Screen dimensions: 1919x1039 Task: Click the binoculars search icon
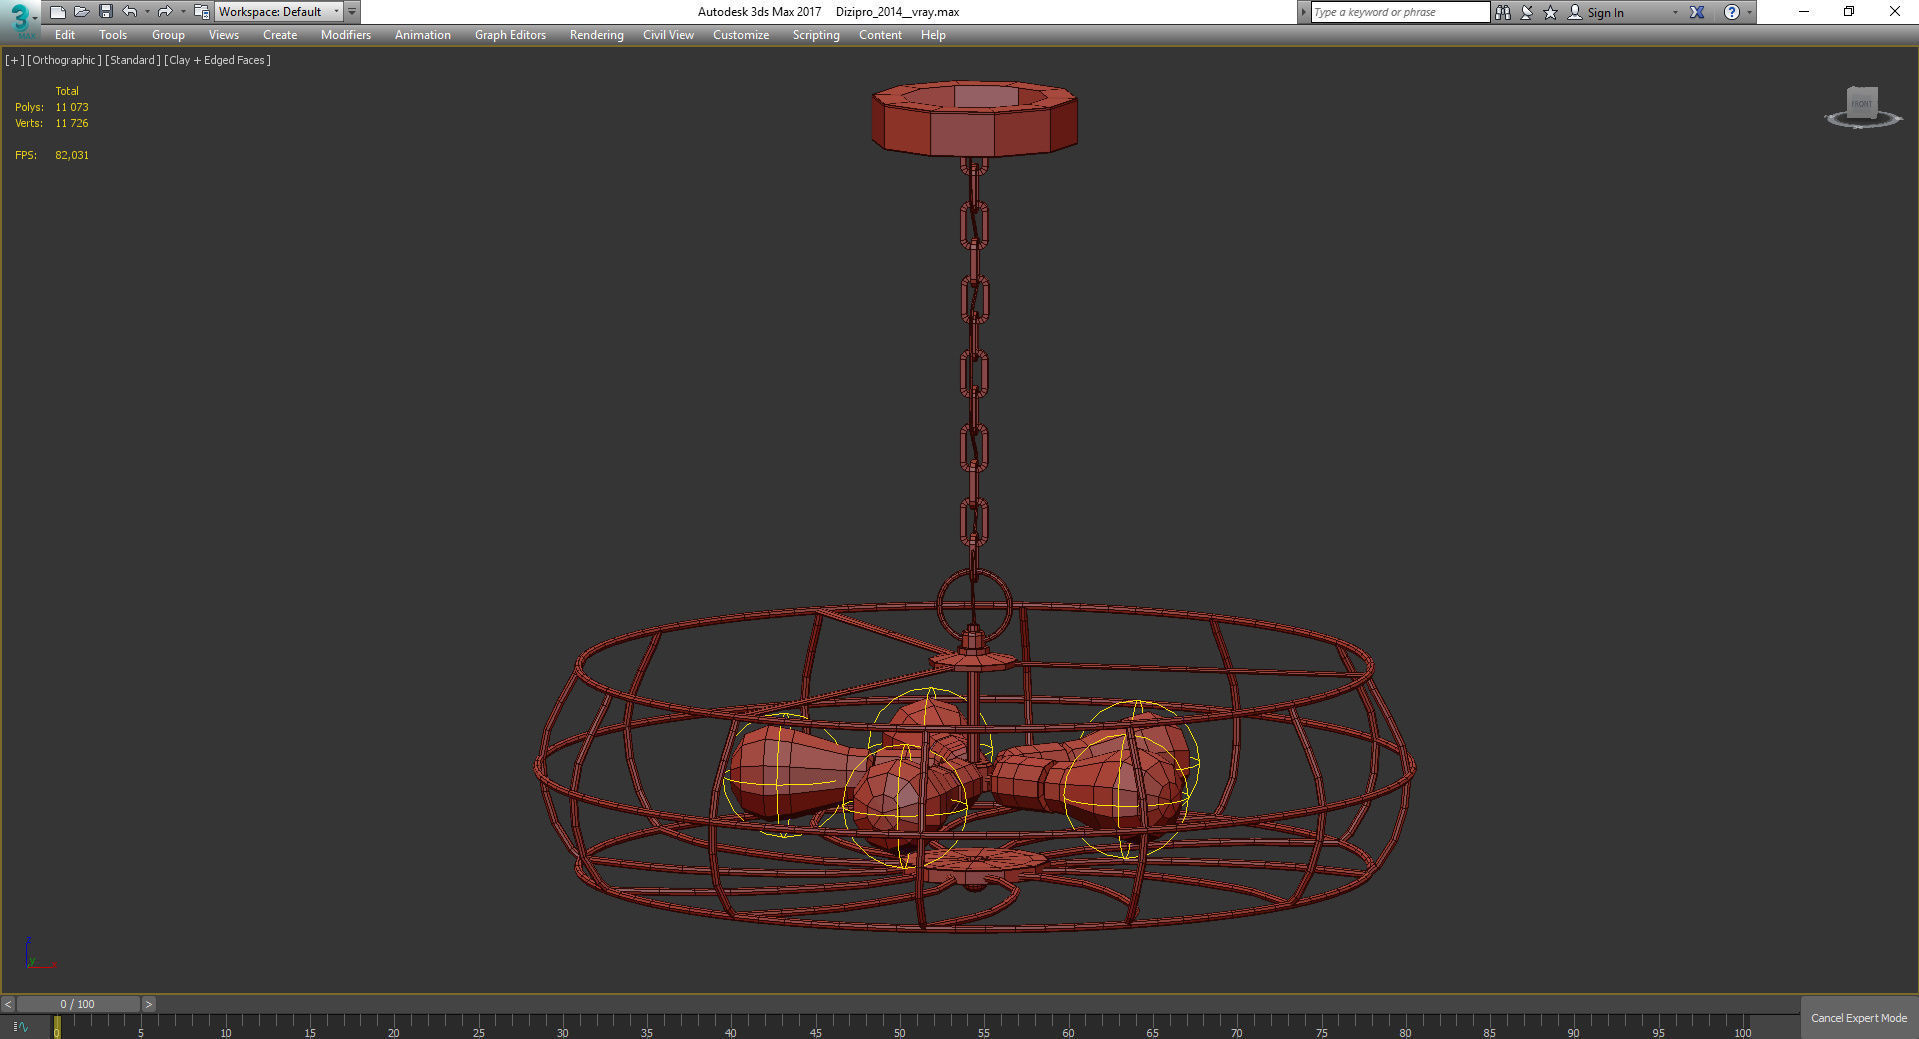click(1502, 12)
